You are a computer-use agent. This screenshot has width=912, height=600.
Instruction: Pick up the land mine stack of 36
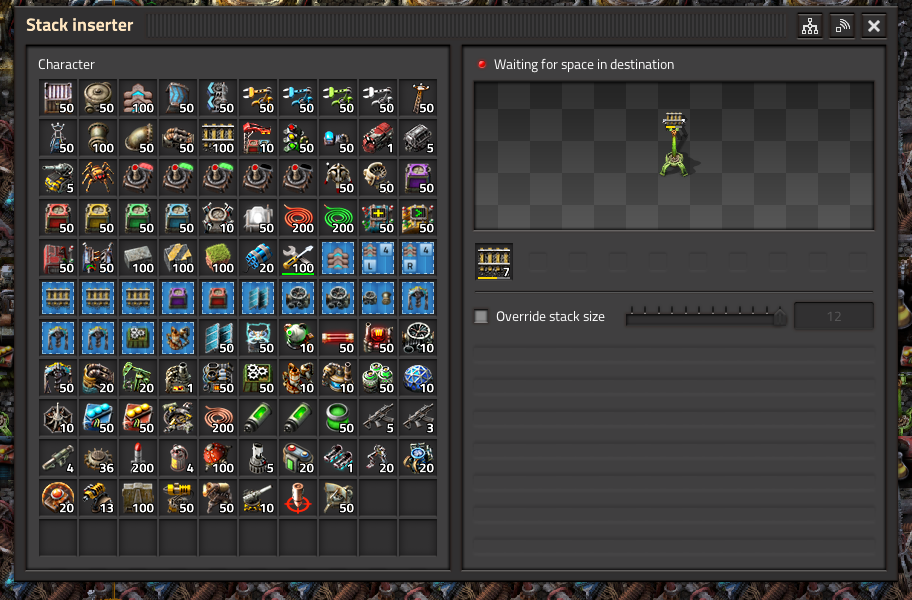tap(98, 458)
